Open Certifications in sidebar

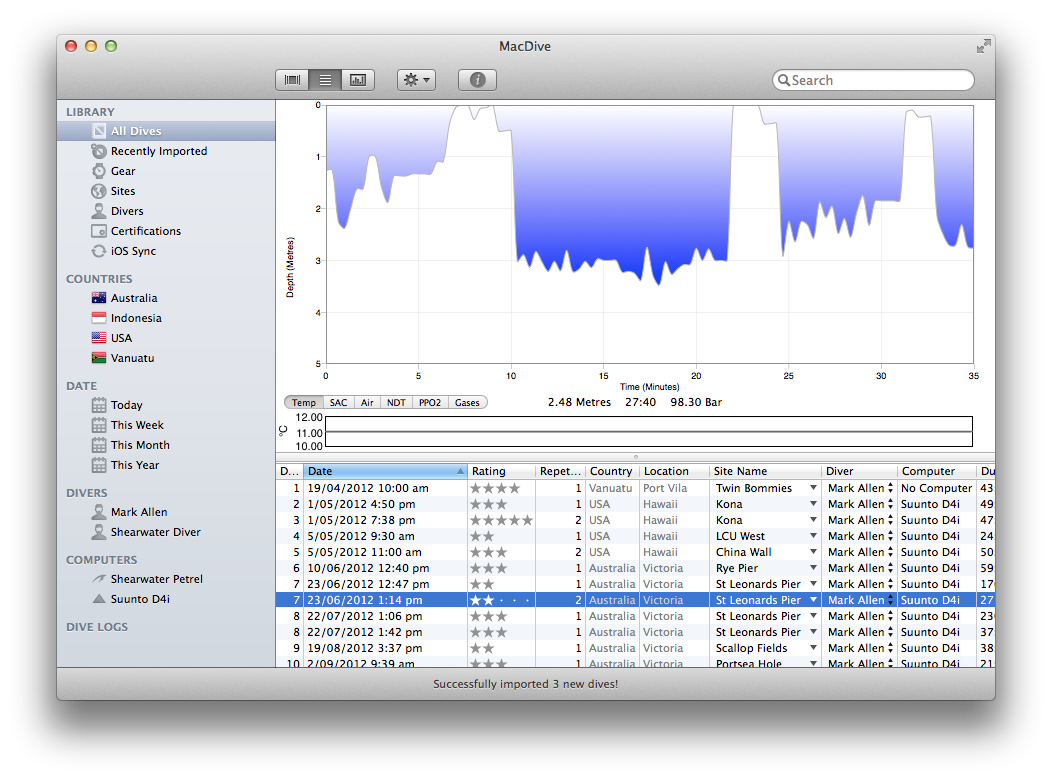[146, 231]
